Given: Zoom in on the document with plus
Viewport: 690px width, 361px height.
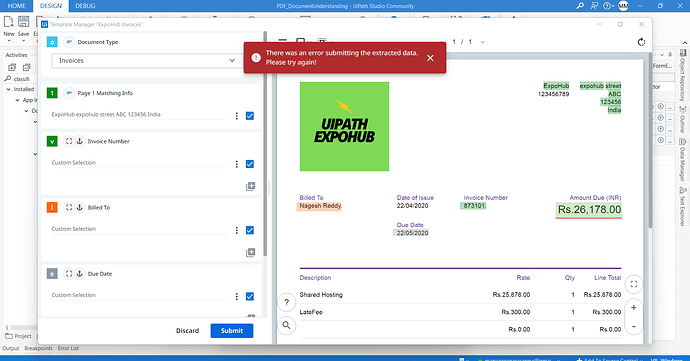Looking at the screenshot, I should [634, 308].
